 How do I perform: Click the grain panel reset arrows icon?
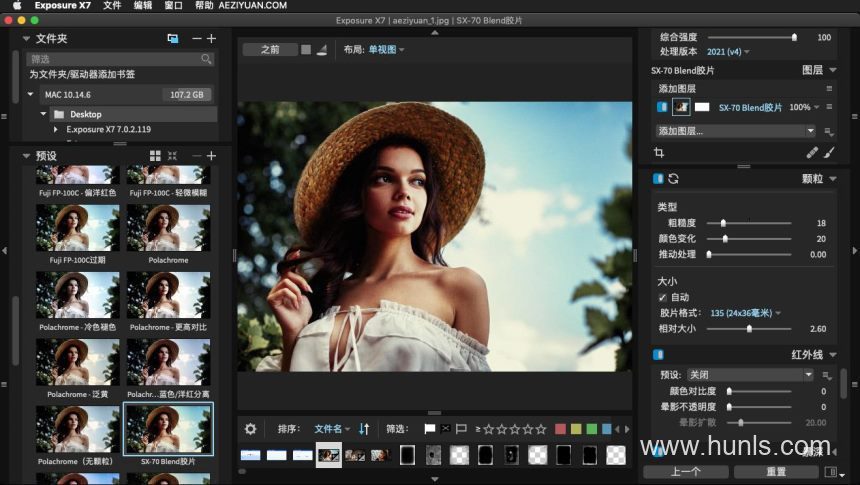coord(674,178)
